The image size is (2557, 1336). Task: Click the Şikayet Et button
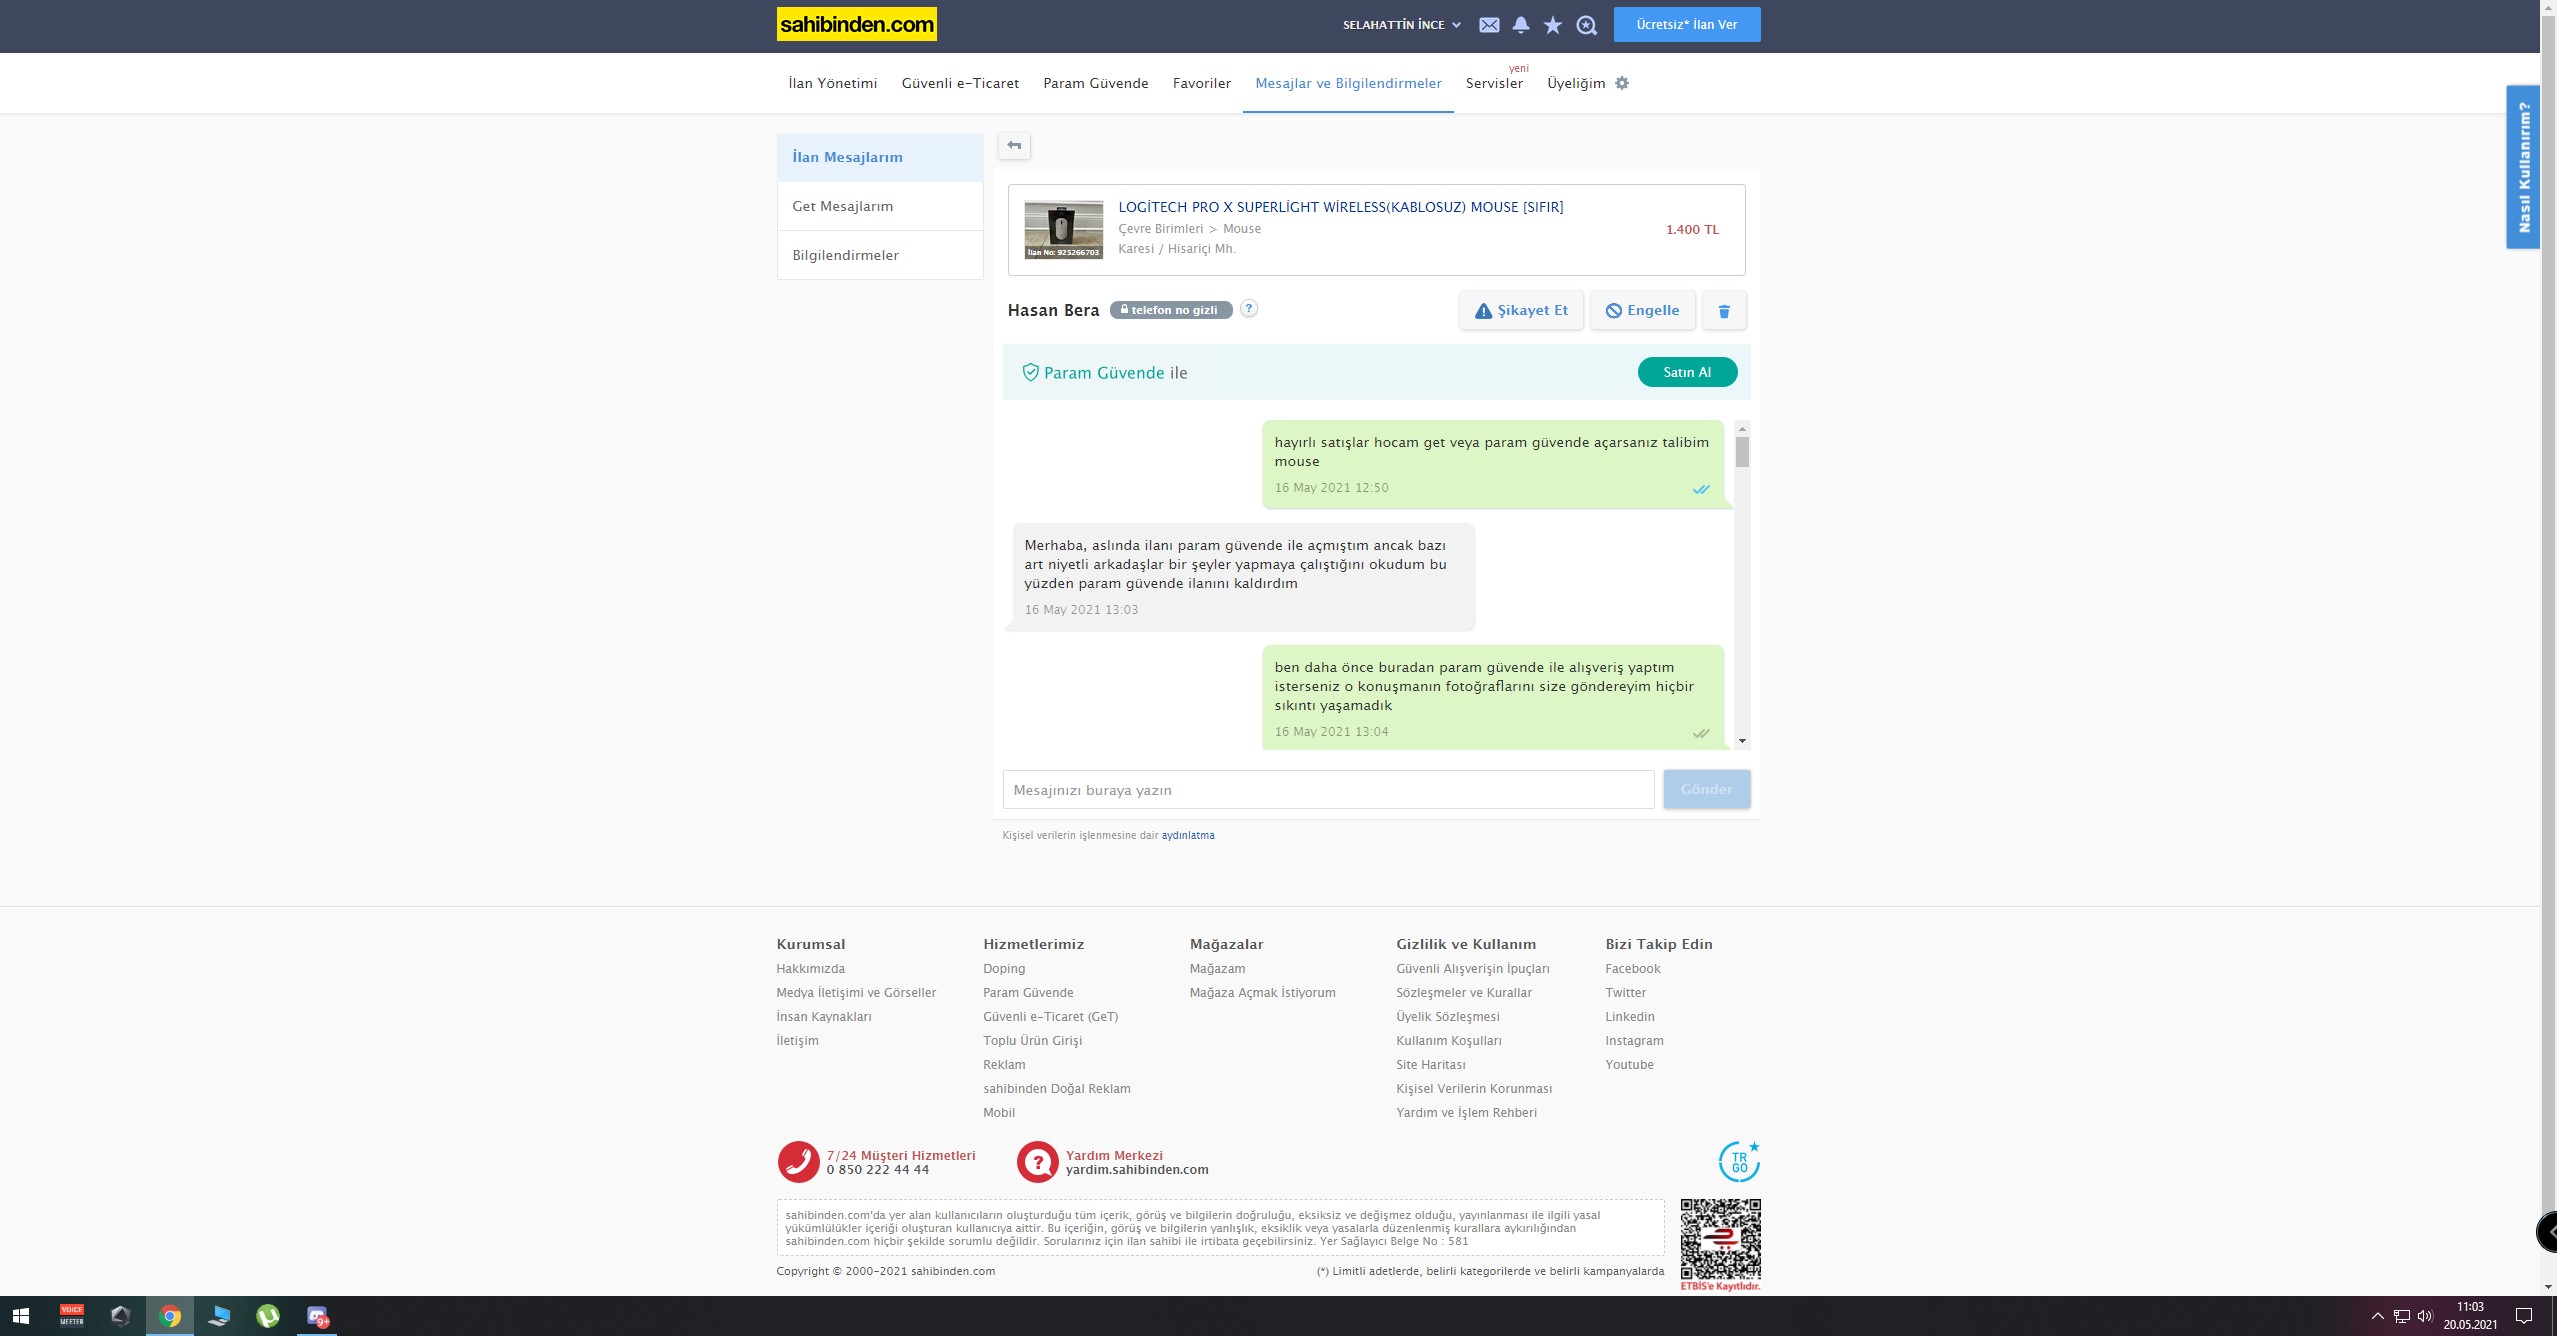coord(1521,311)
